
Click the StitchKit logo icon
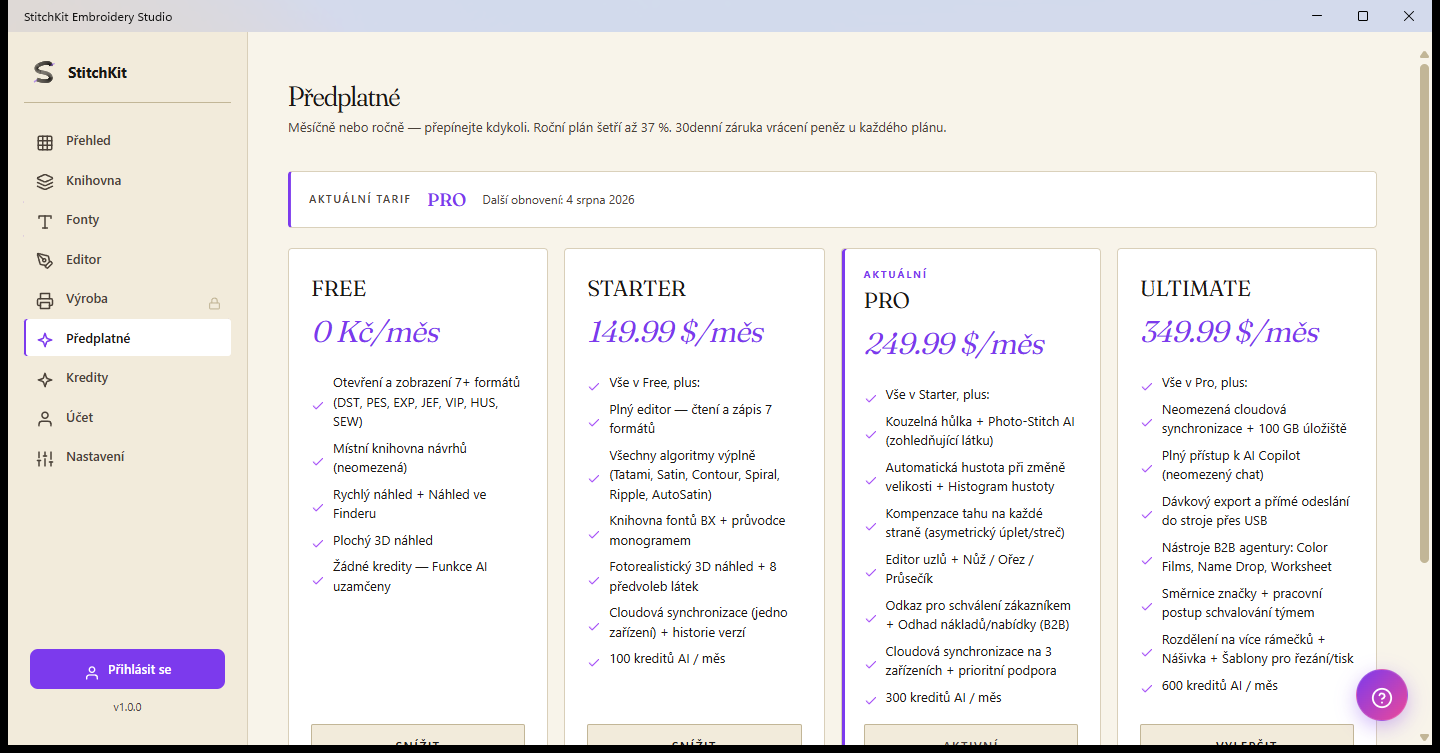coord(43,72)
